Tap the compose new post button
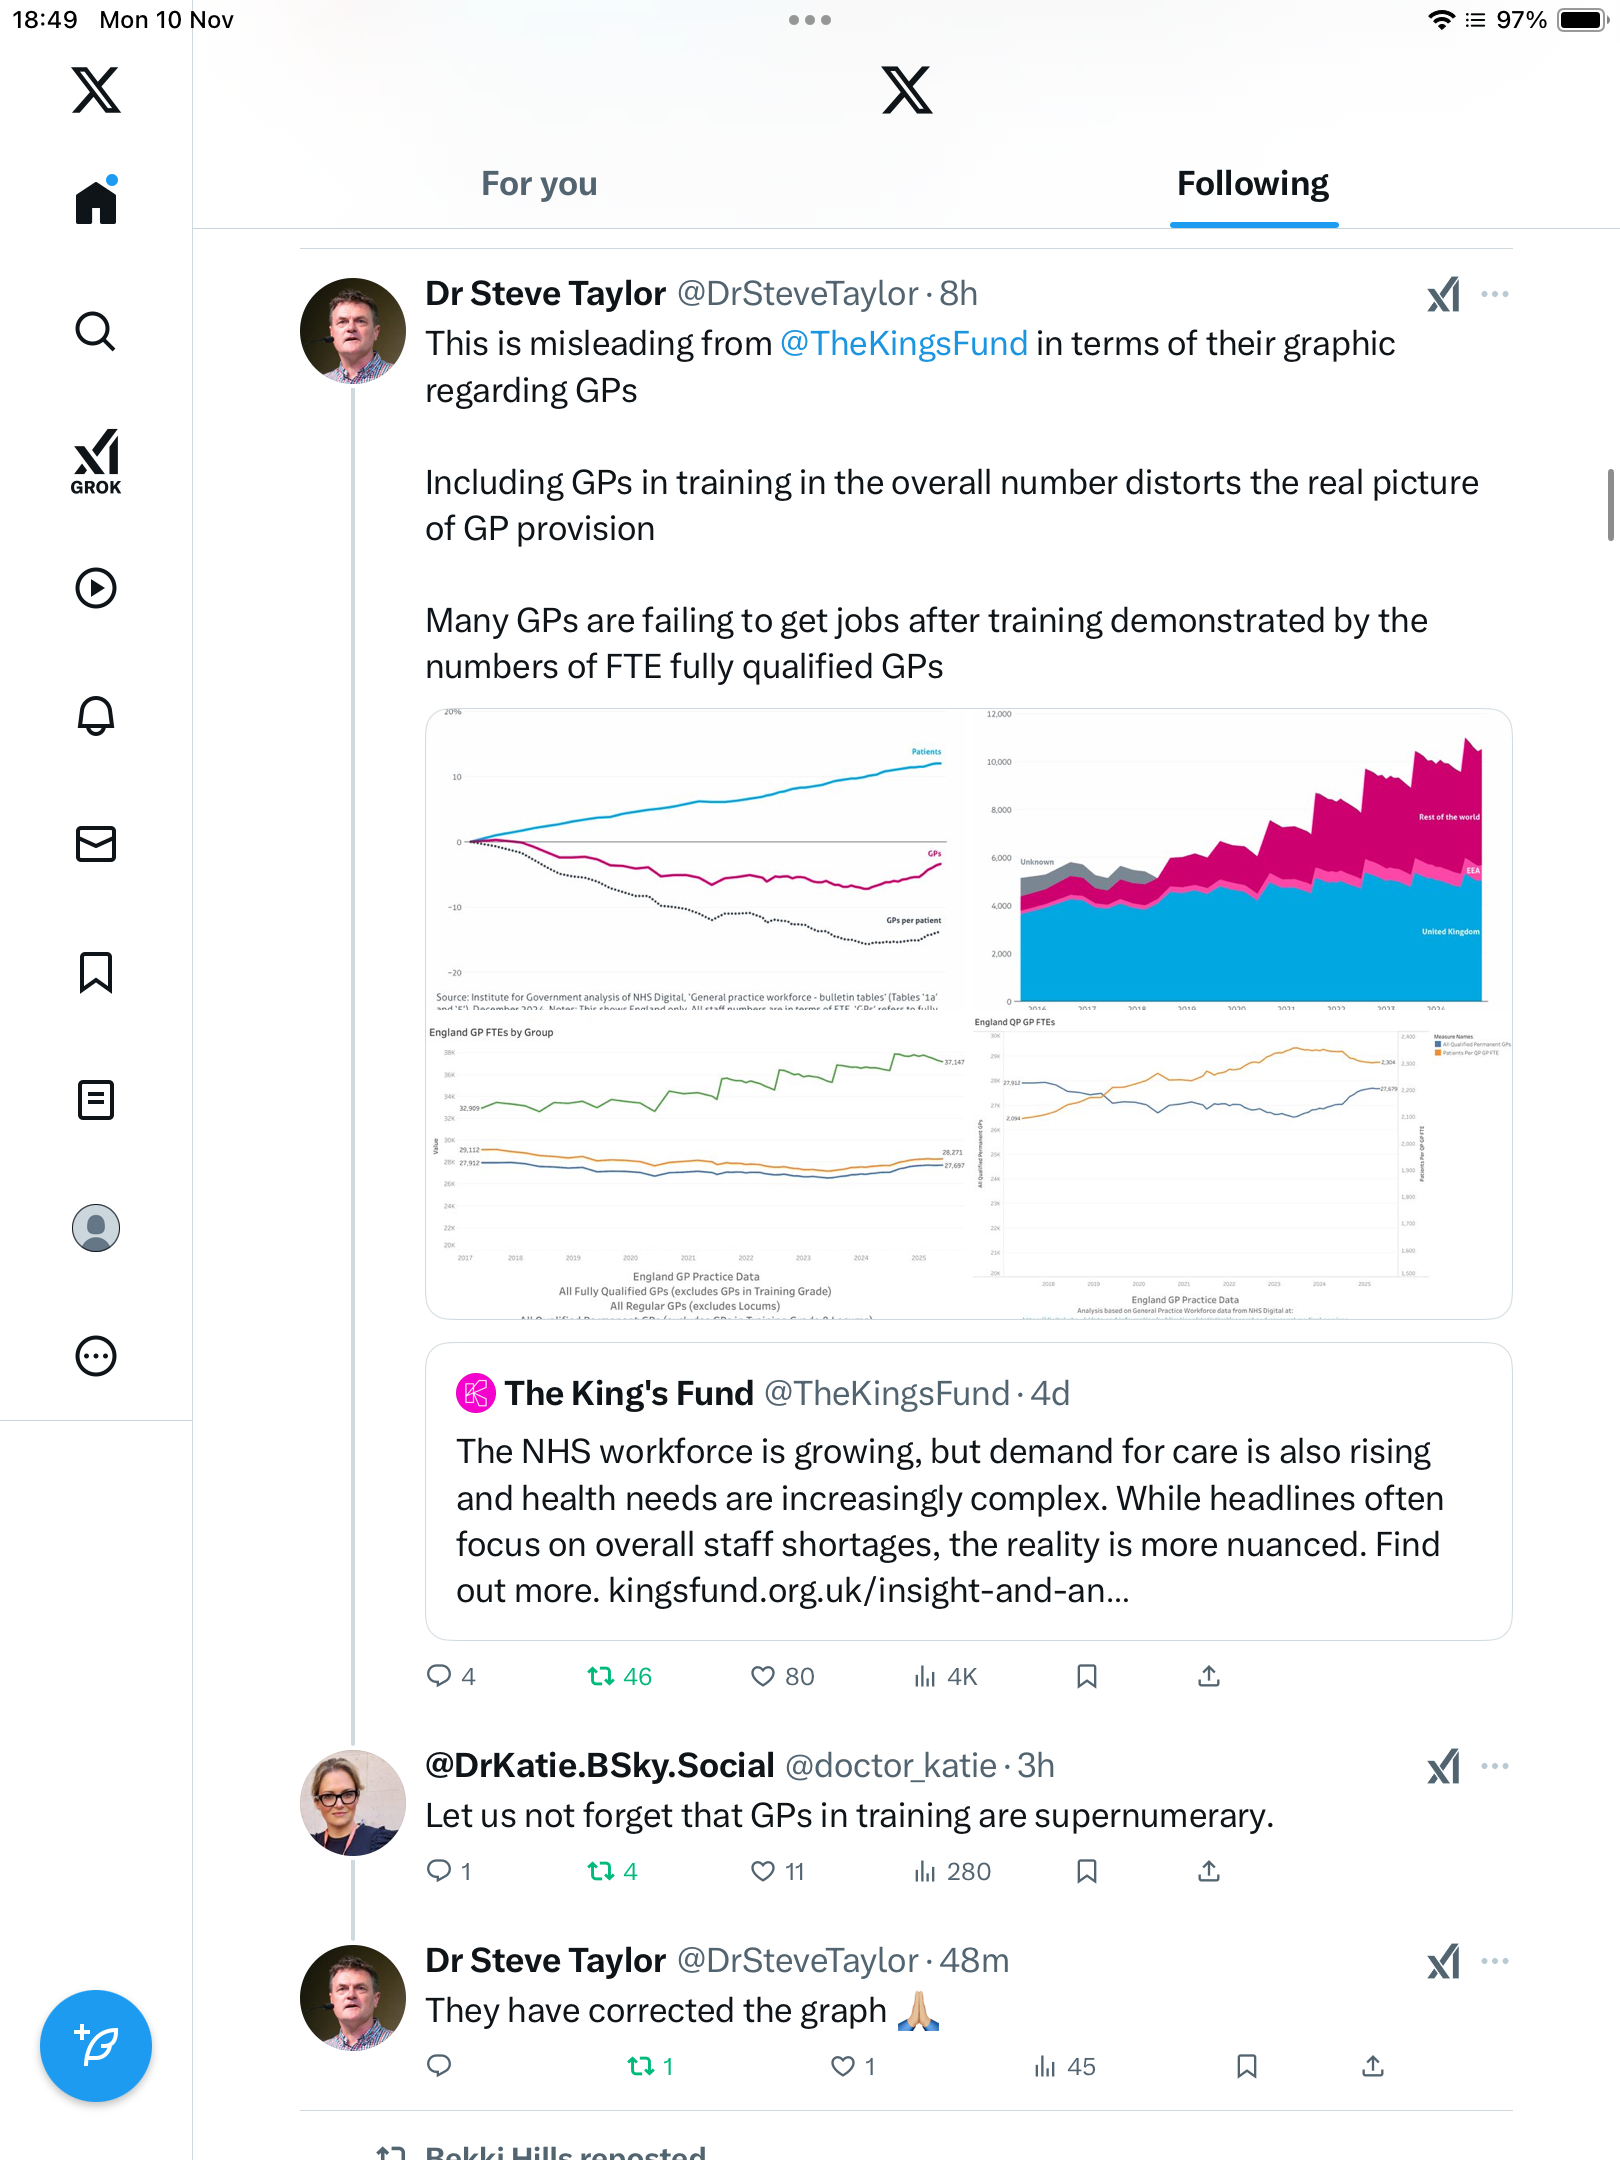This screenshot has height=2160, width=1620. pos(96,2046)
